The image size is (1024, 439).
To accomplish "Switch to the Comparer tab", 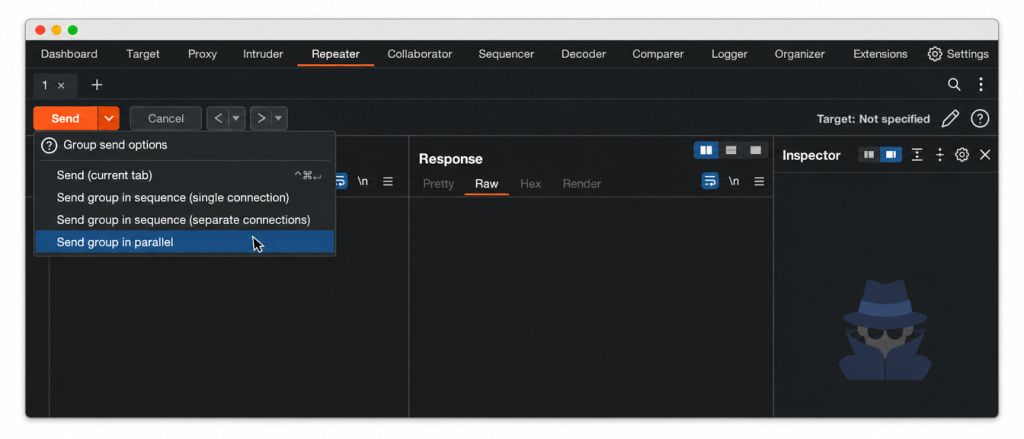I will point(658,54).
